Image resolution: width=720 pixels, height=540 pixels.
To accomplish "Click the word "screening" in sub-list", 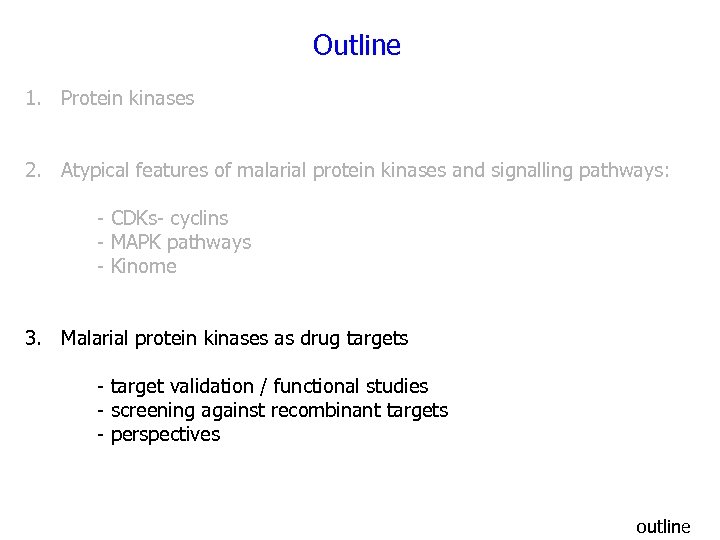I will [153, 411].
